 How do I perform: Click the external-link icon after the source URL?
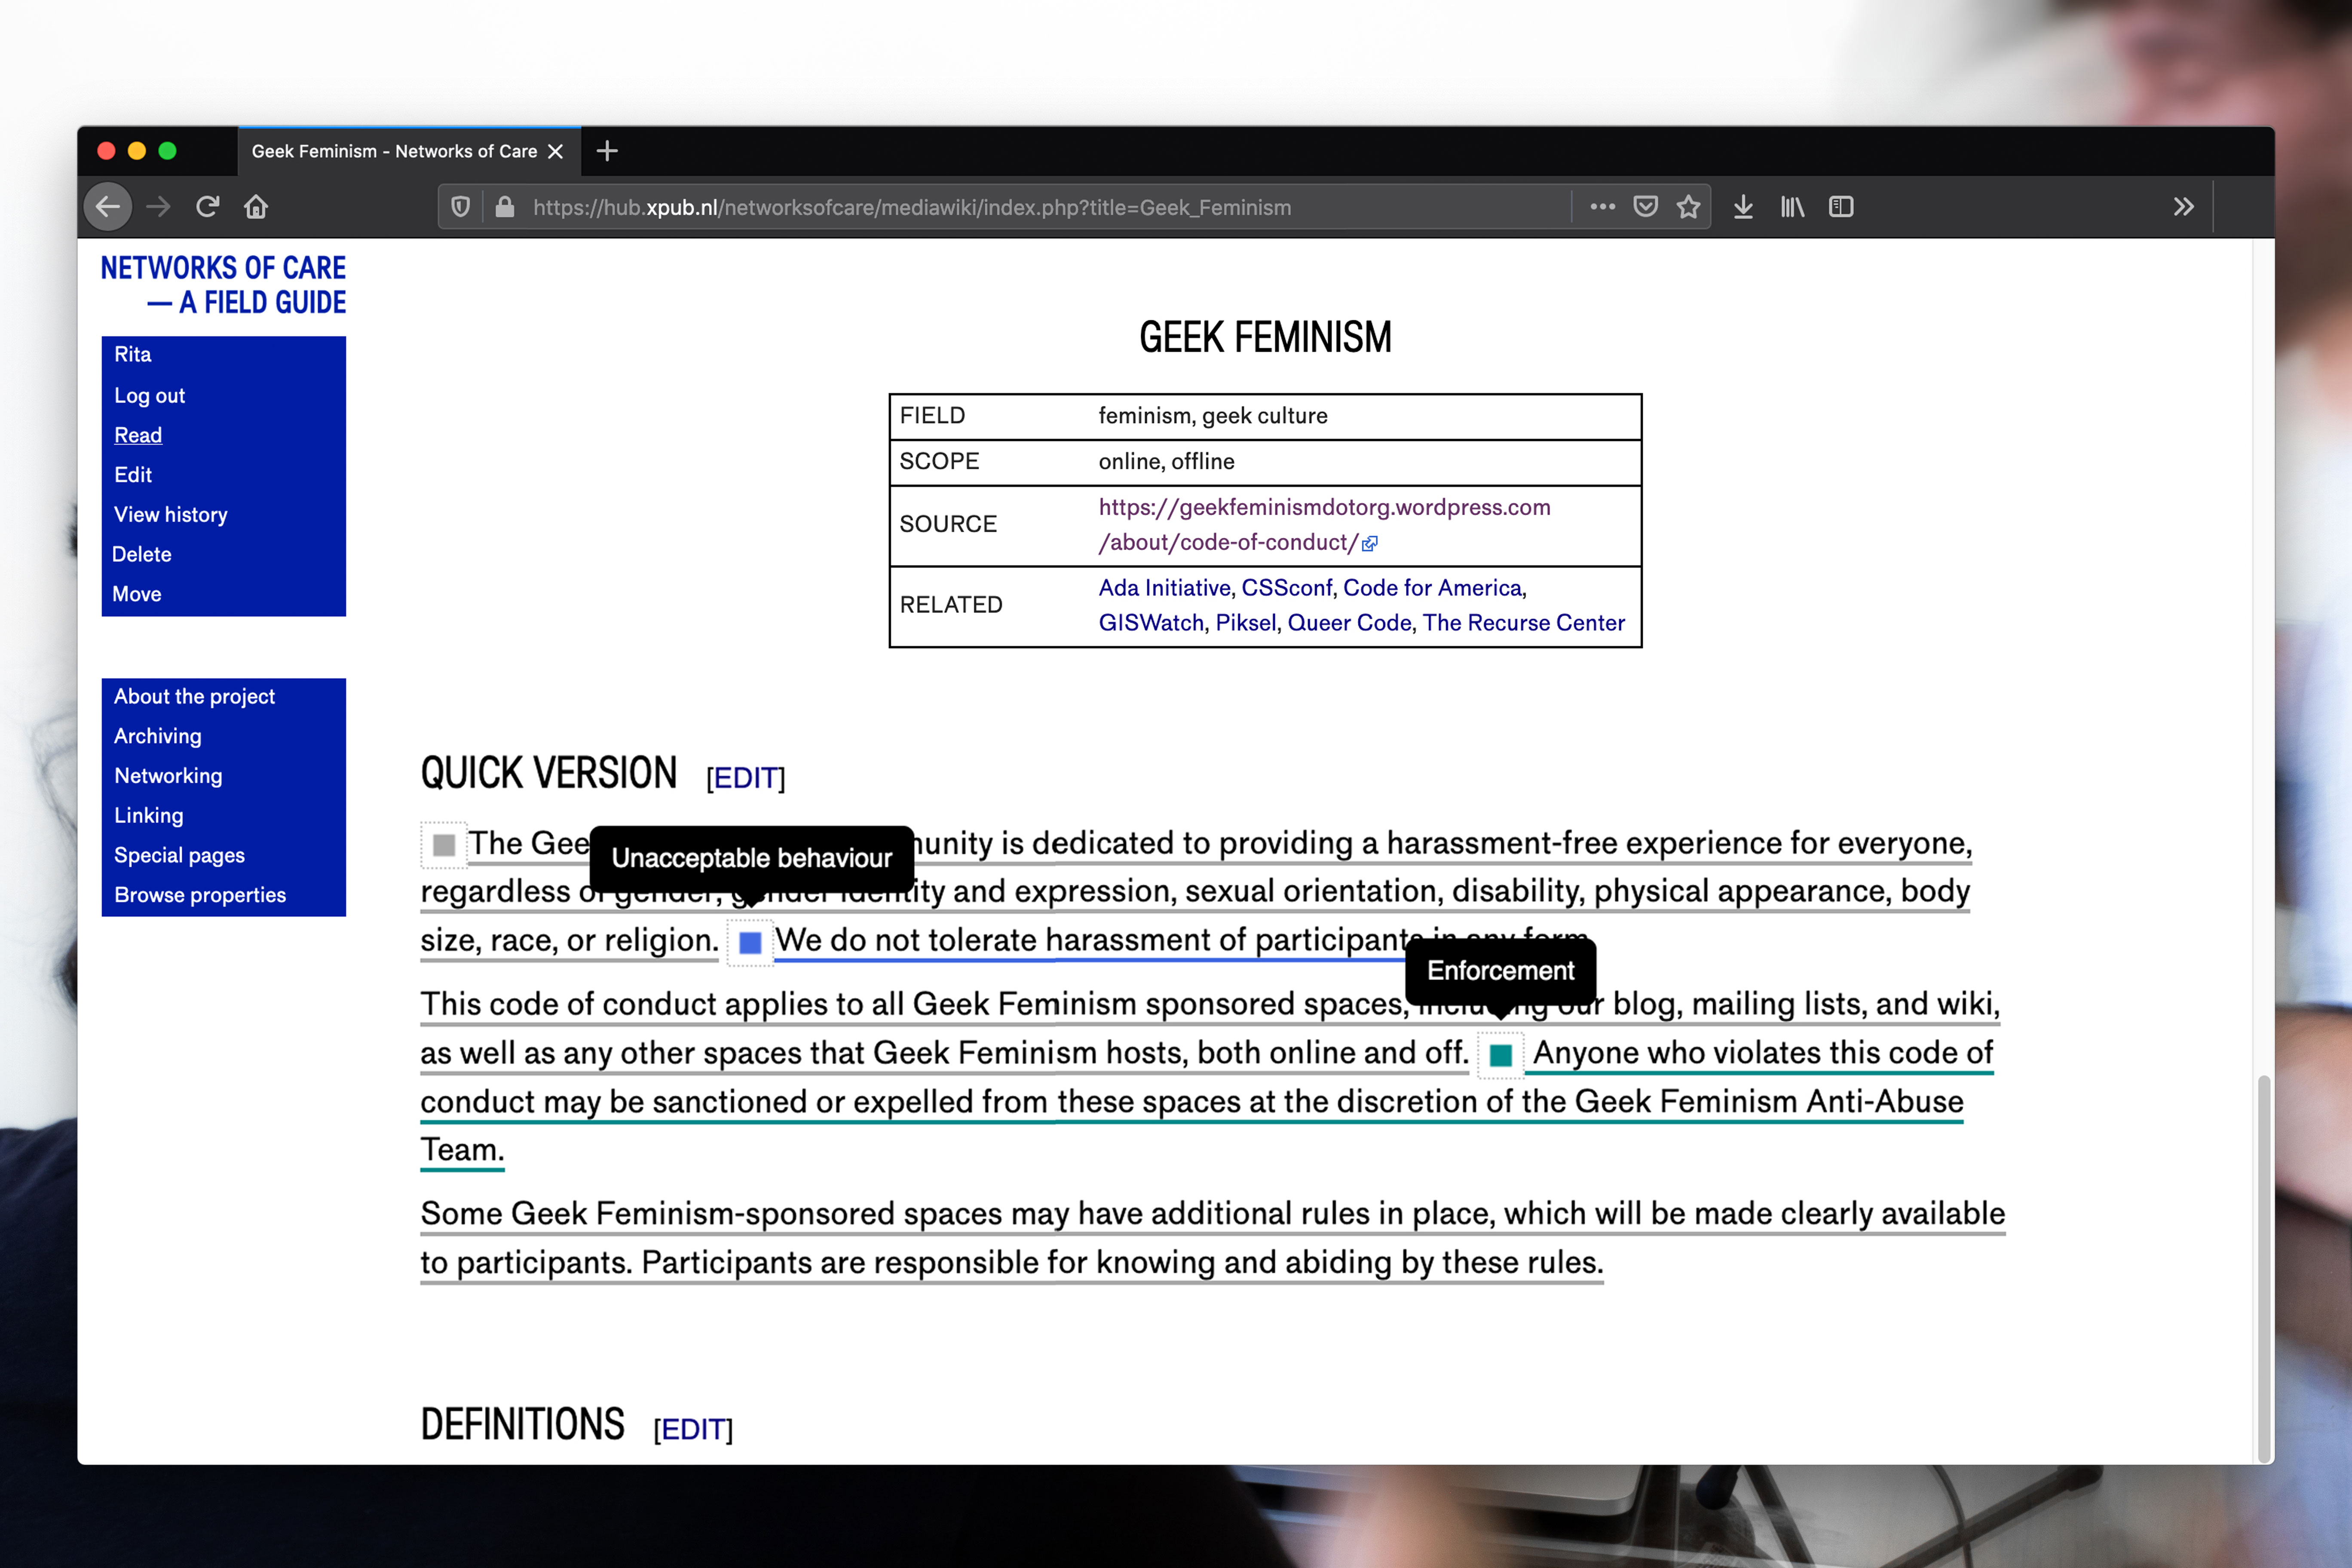pyautogui.click(x=1370, y=544)
